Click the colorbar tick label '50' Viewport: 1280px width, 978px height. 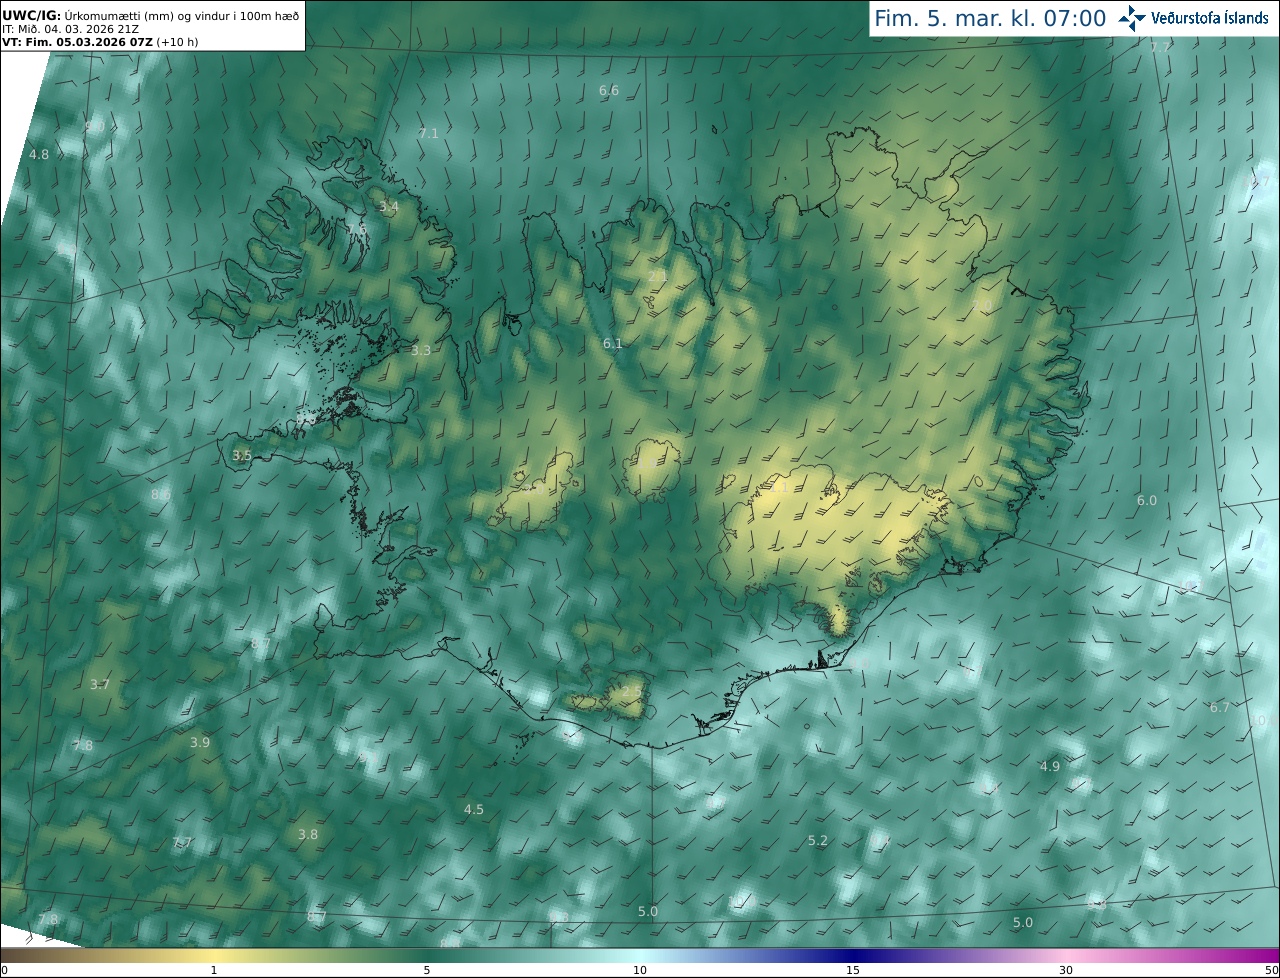[1272, 971]
